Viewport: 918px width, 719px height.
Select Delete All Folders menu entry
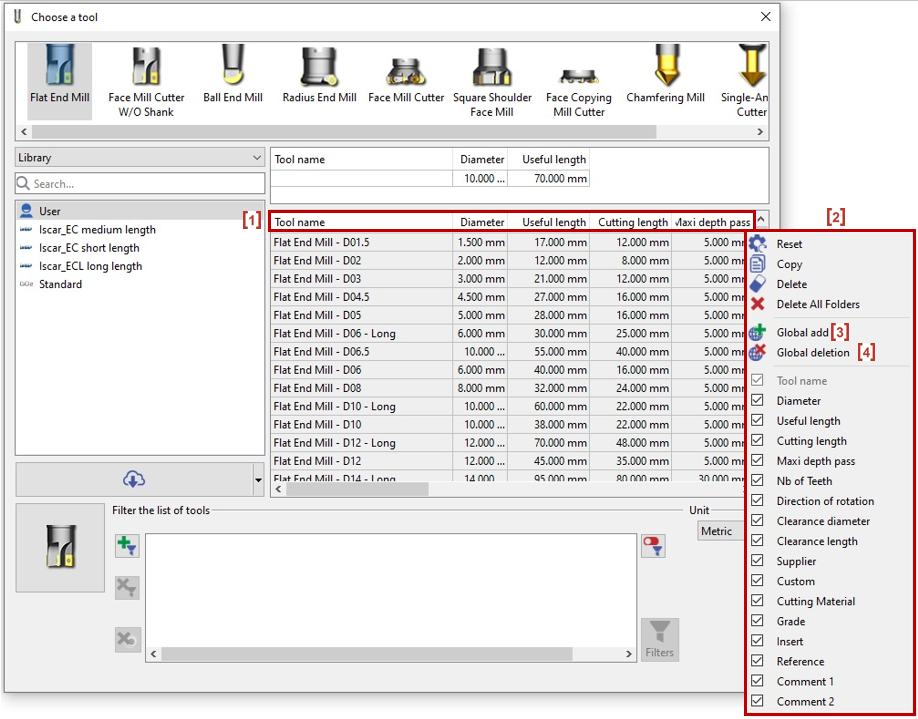pyautogui.click(x=817, y=304)
